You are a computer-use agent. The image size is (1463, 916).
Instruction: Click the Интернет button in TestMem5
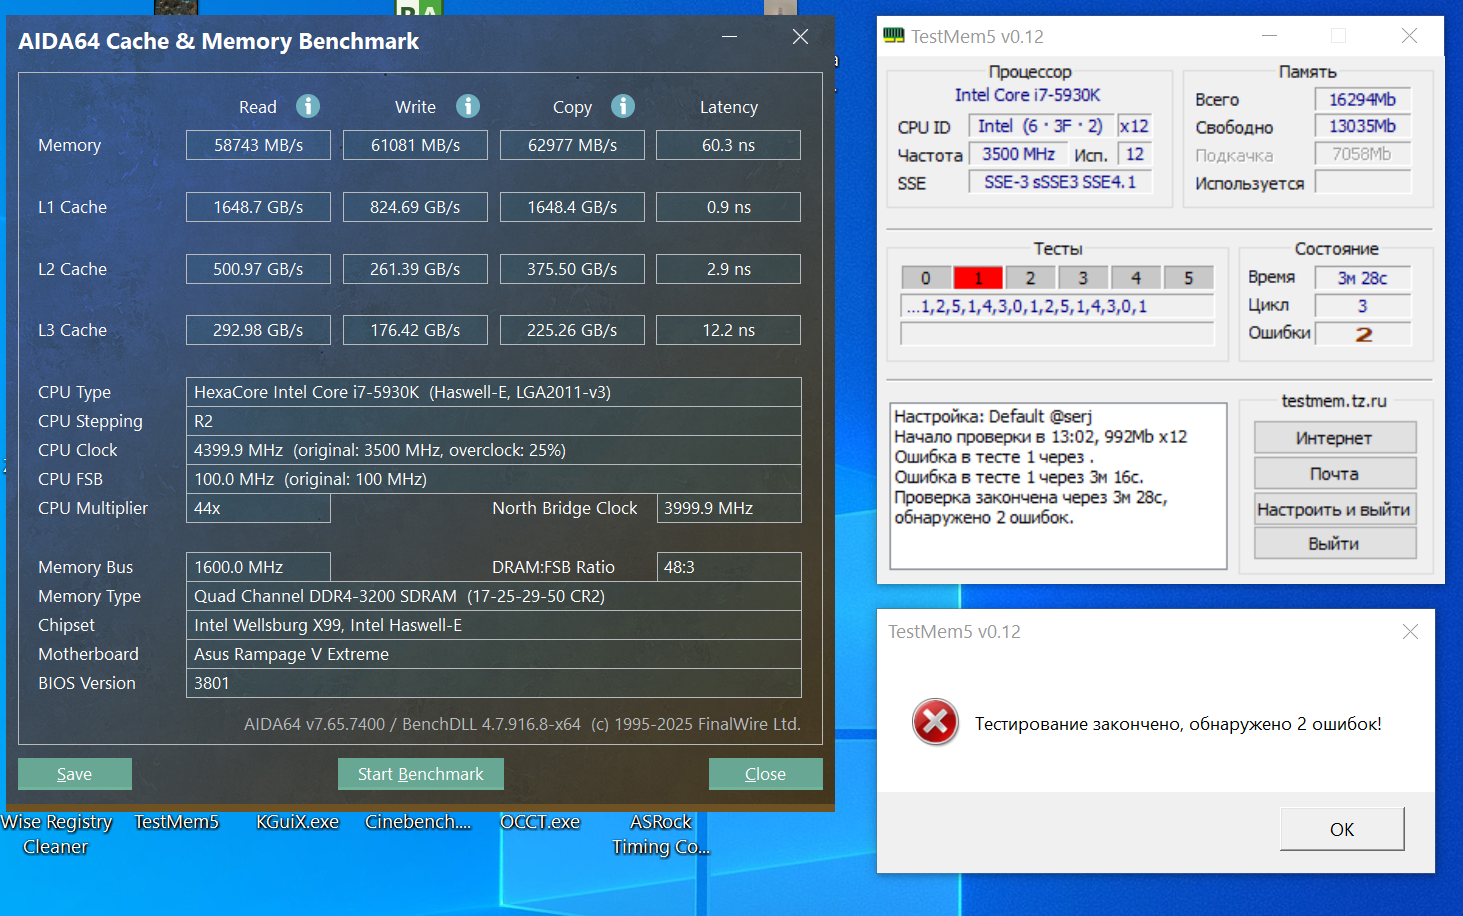[1335, 438]
